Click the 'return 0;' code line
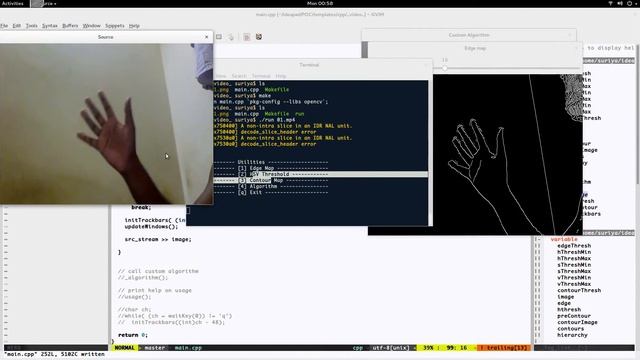Viewport: 640px width, 360px height. tap(133, 335)
